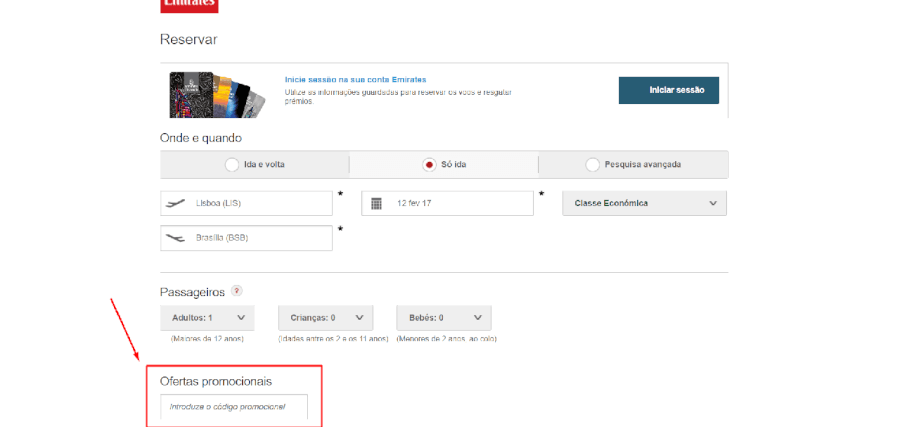Click the Lisboa (LIS) departure field

pyautogui.click(x=246, y=203)
